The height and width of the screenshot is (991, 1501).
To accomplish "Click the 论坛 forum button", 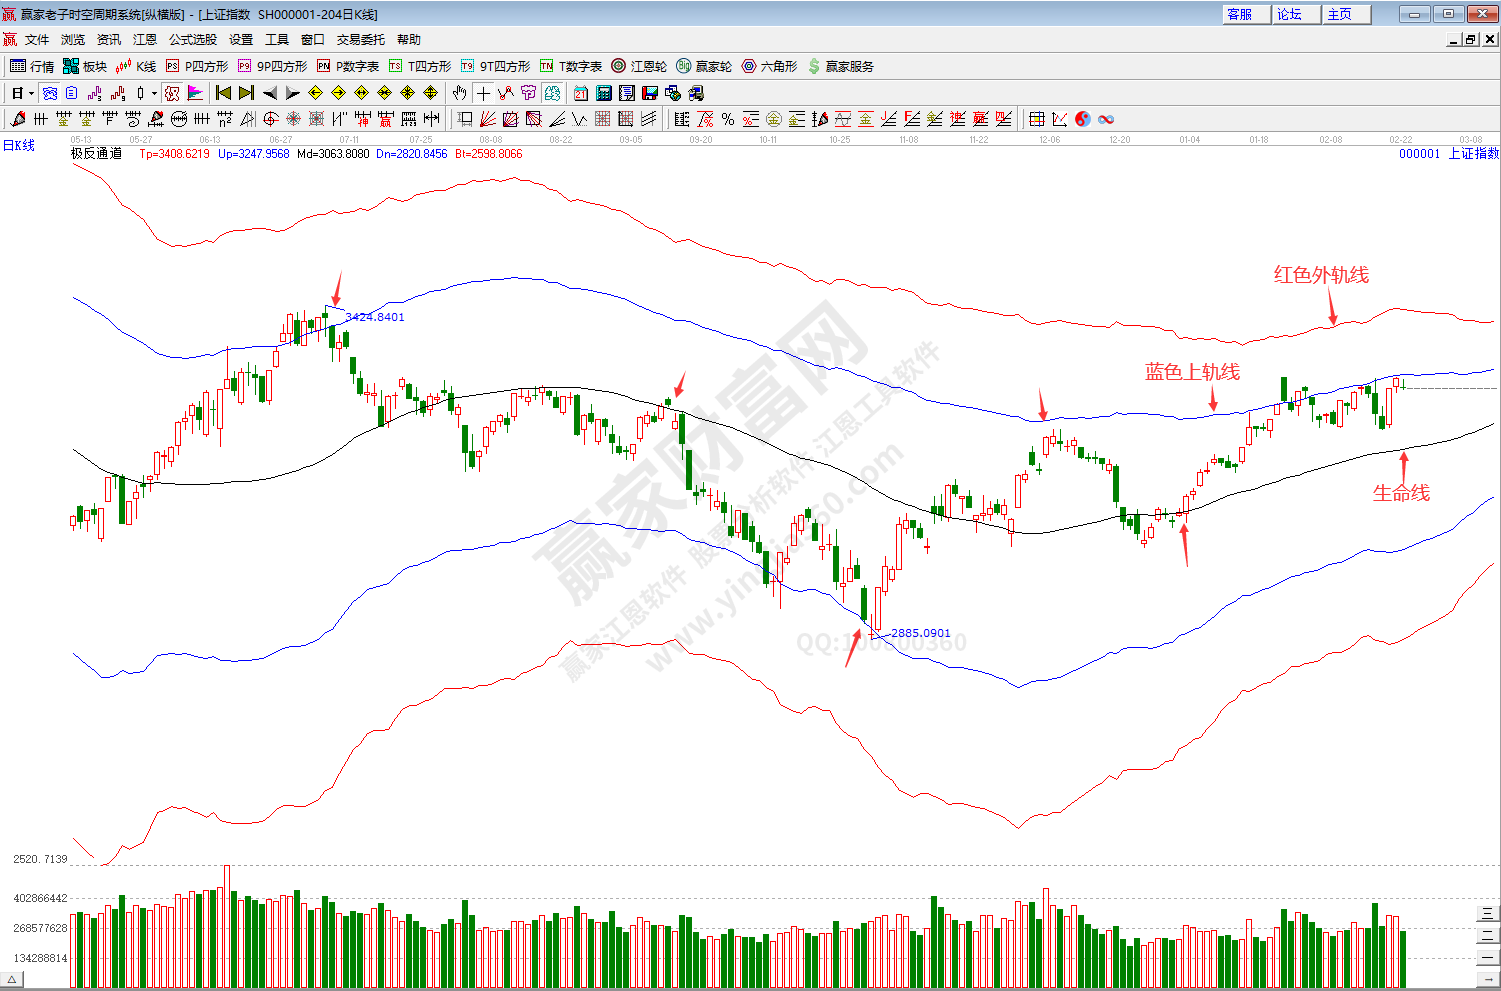I will pos(1290,14).
